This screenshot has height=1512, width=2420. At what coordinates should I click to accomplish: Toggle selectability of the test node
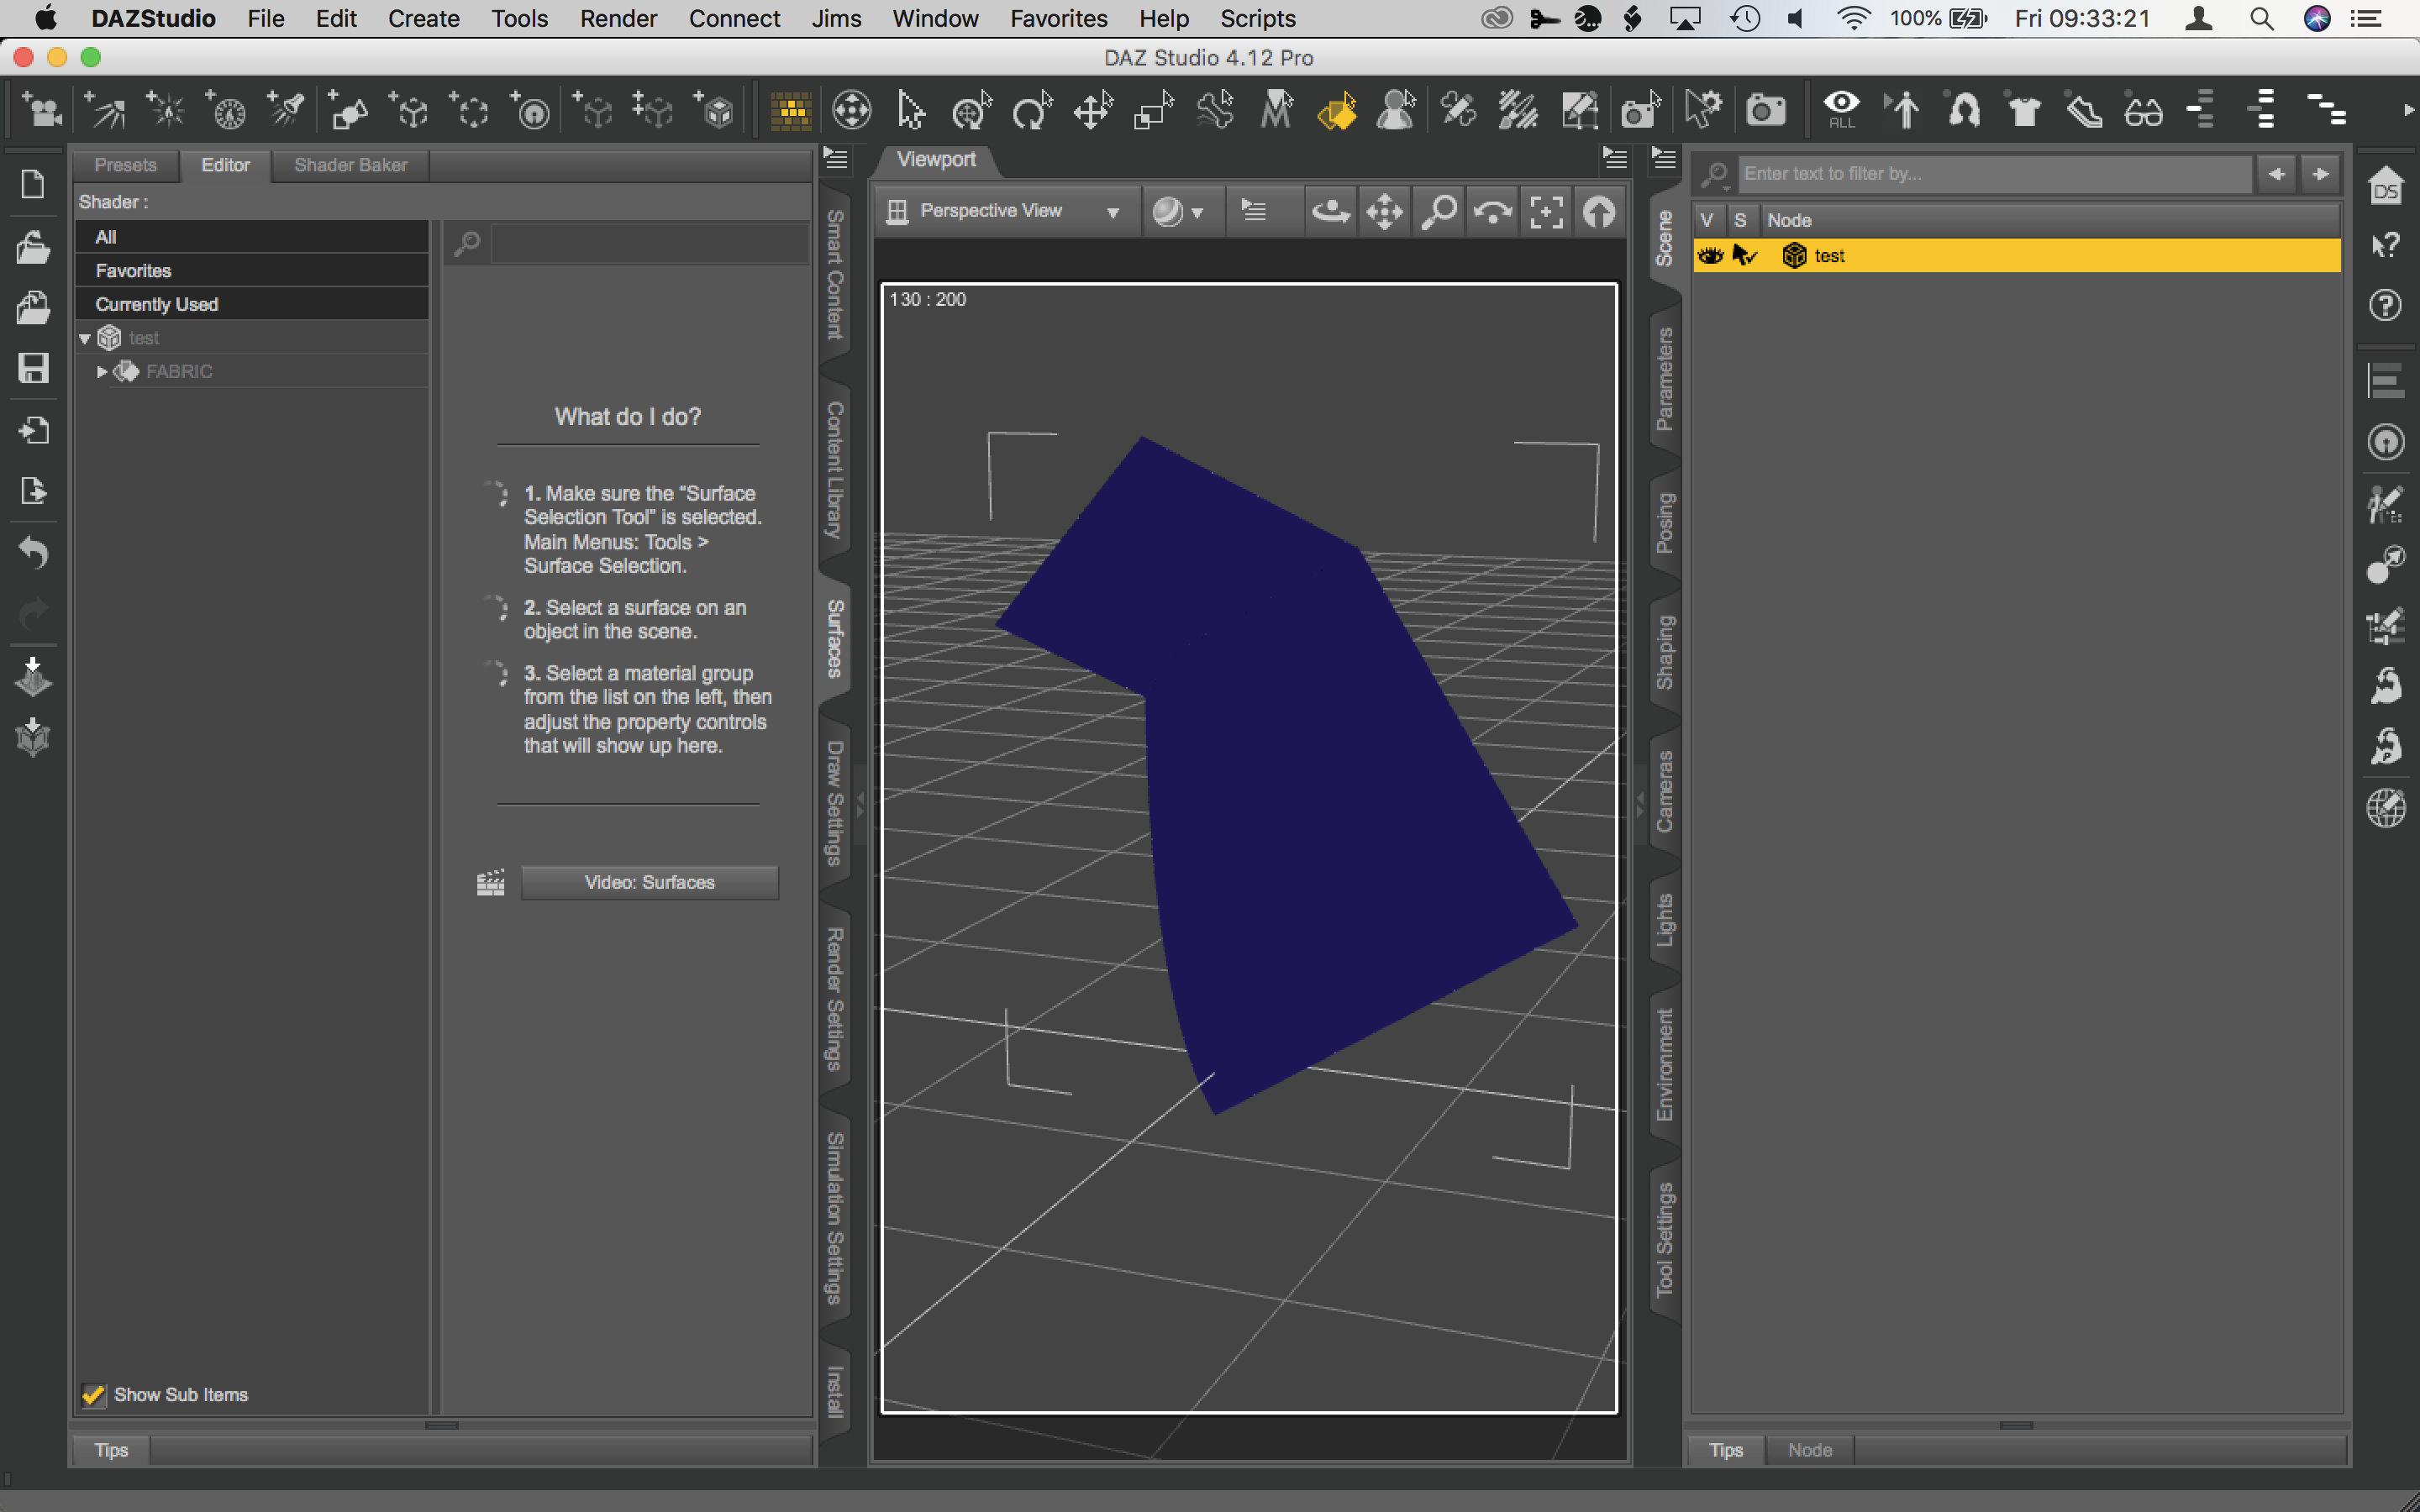coord(1745,255)
